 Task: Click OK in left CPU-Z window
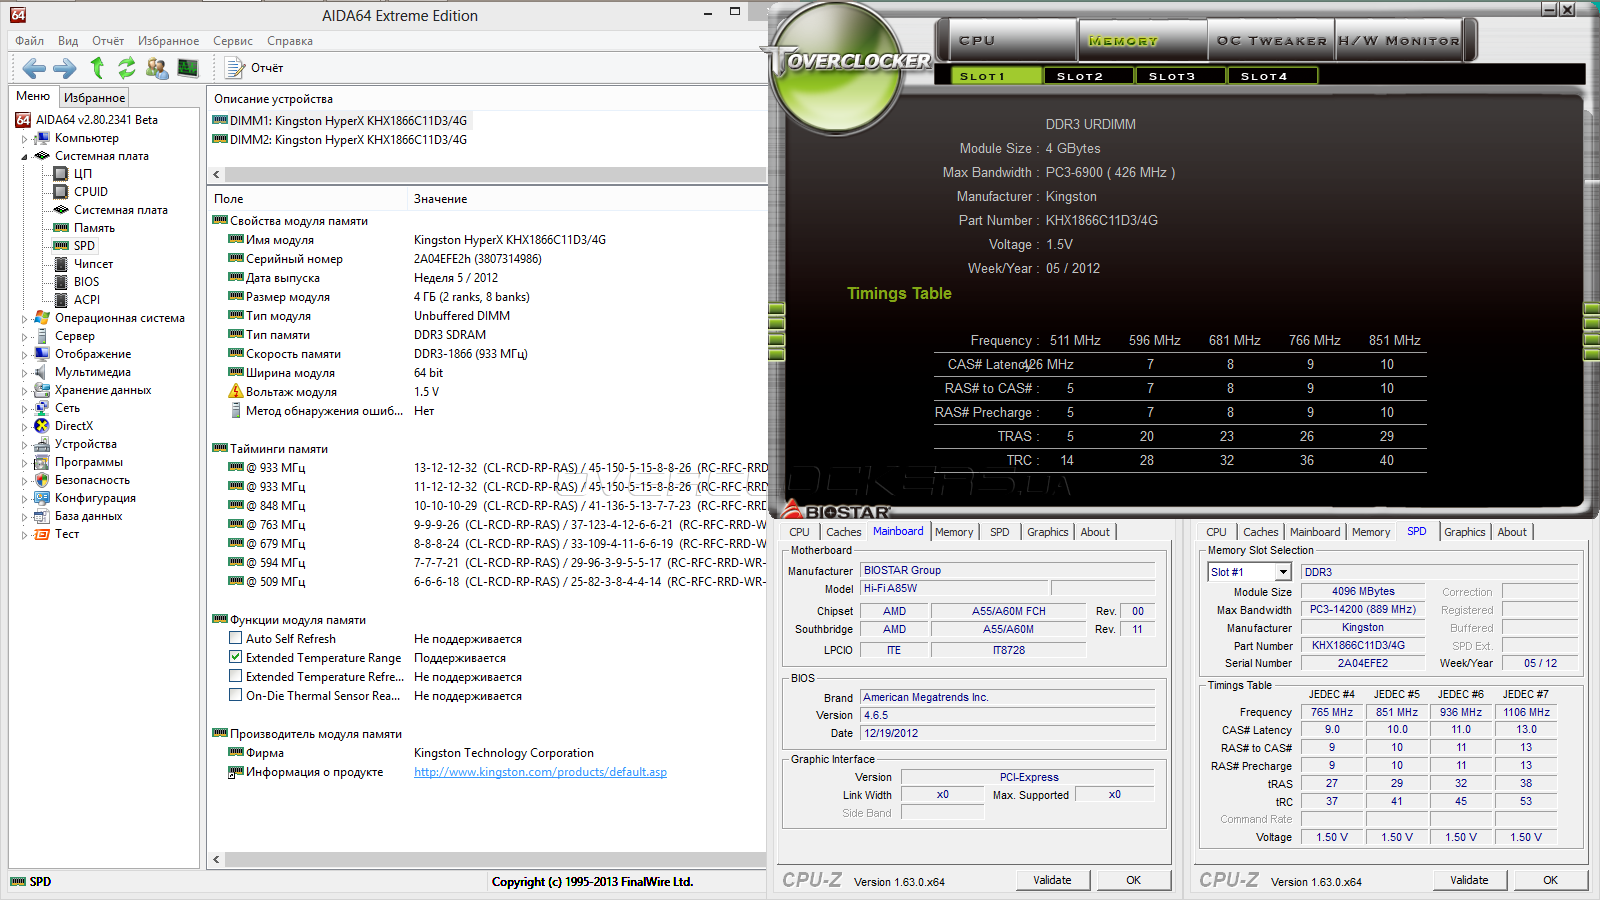pos(1133,880)
